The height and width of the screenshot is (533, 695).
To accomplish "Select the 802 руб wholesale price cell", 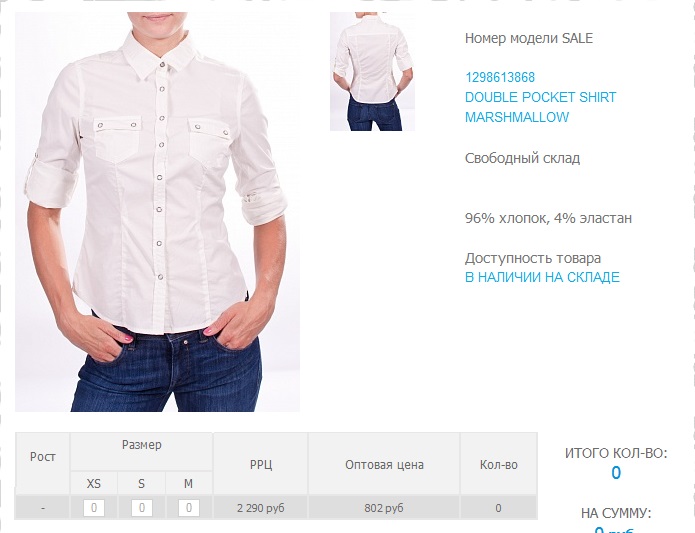I will 384,508.
